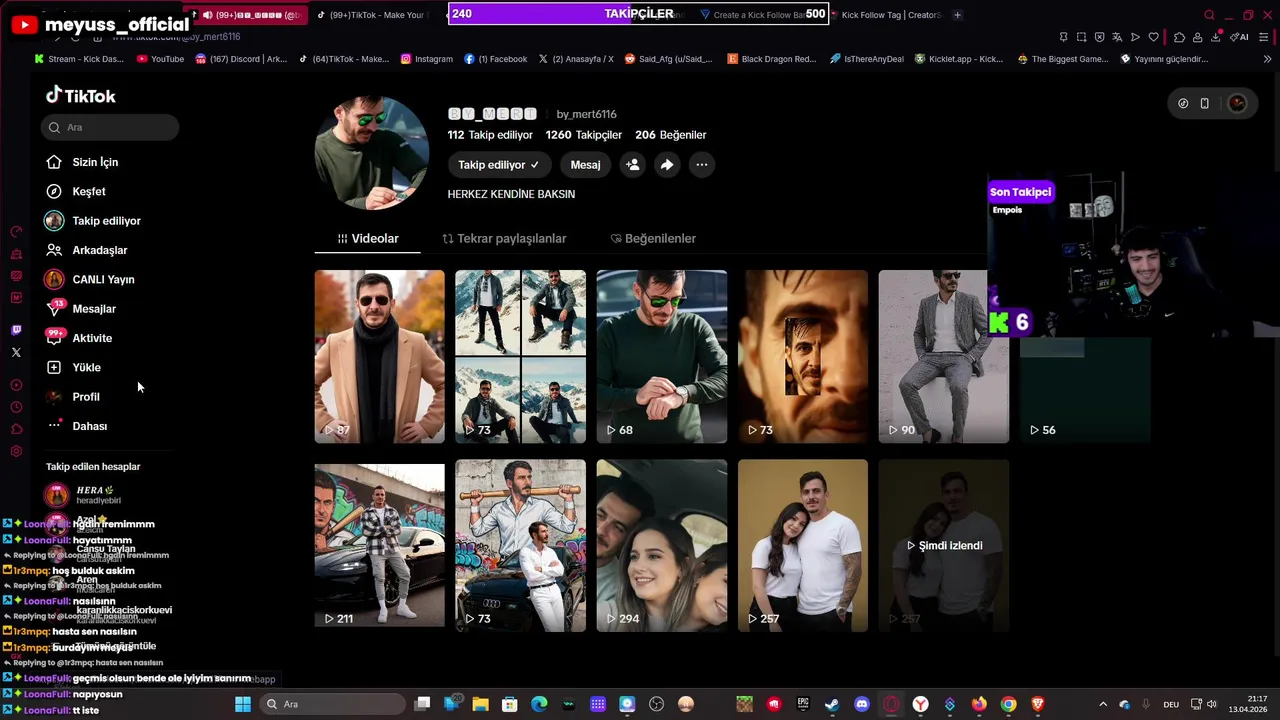Open Steam from the taskbar
1280x720 pixels.
click(x=832, y=704)
